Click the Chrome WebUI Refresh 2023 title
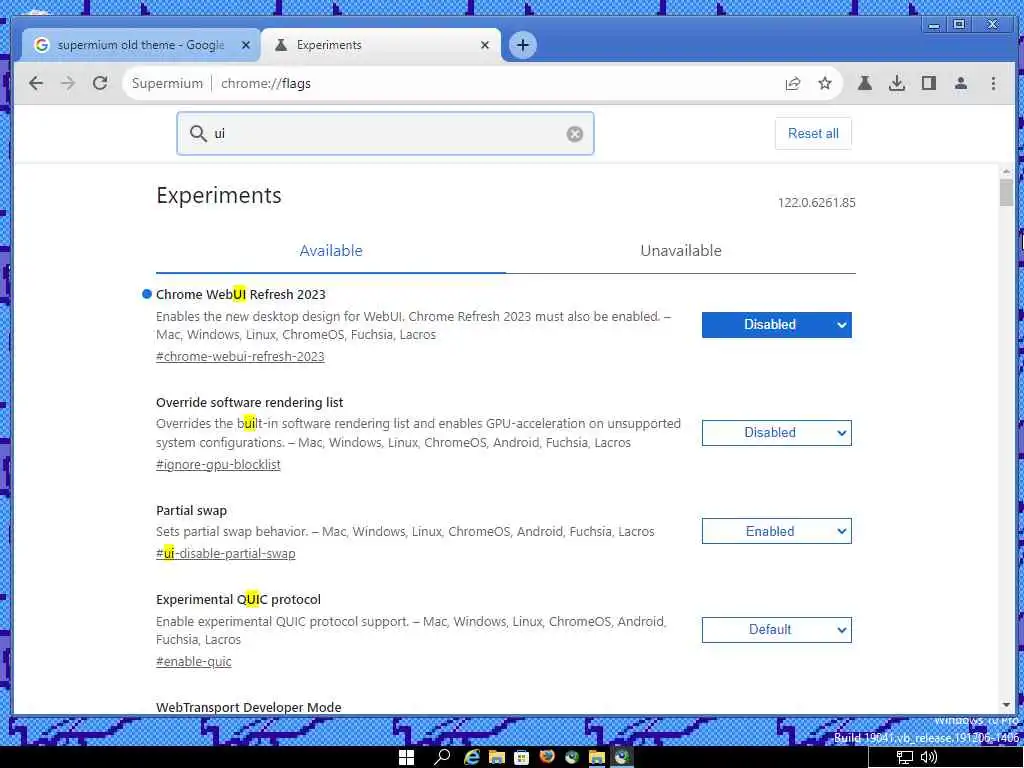This screenshot has width=1024, height=768. (240, 295)
